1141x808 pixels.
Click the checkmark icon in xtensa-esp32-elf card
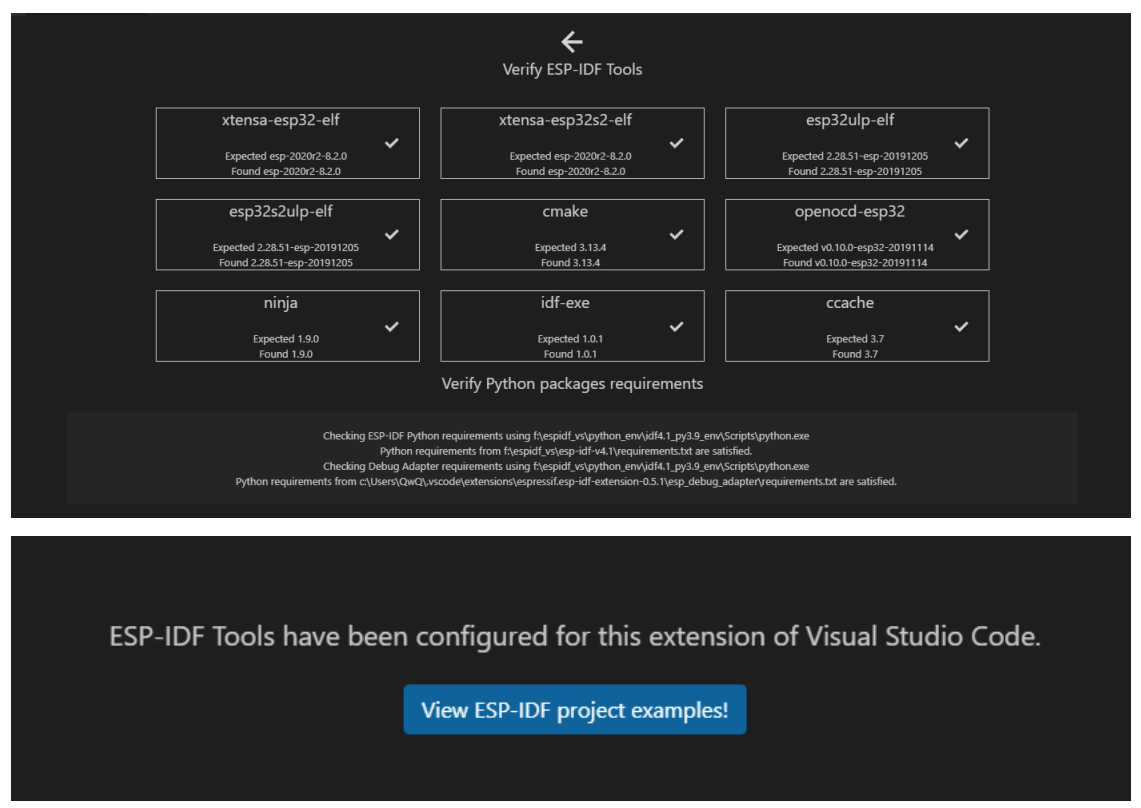(x=391, y=143)
